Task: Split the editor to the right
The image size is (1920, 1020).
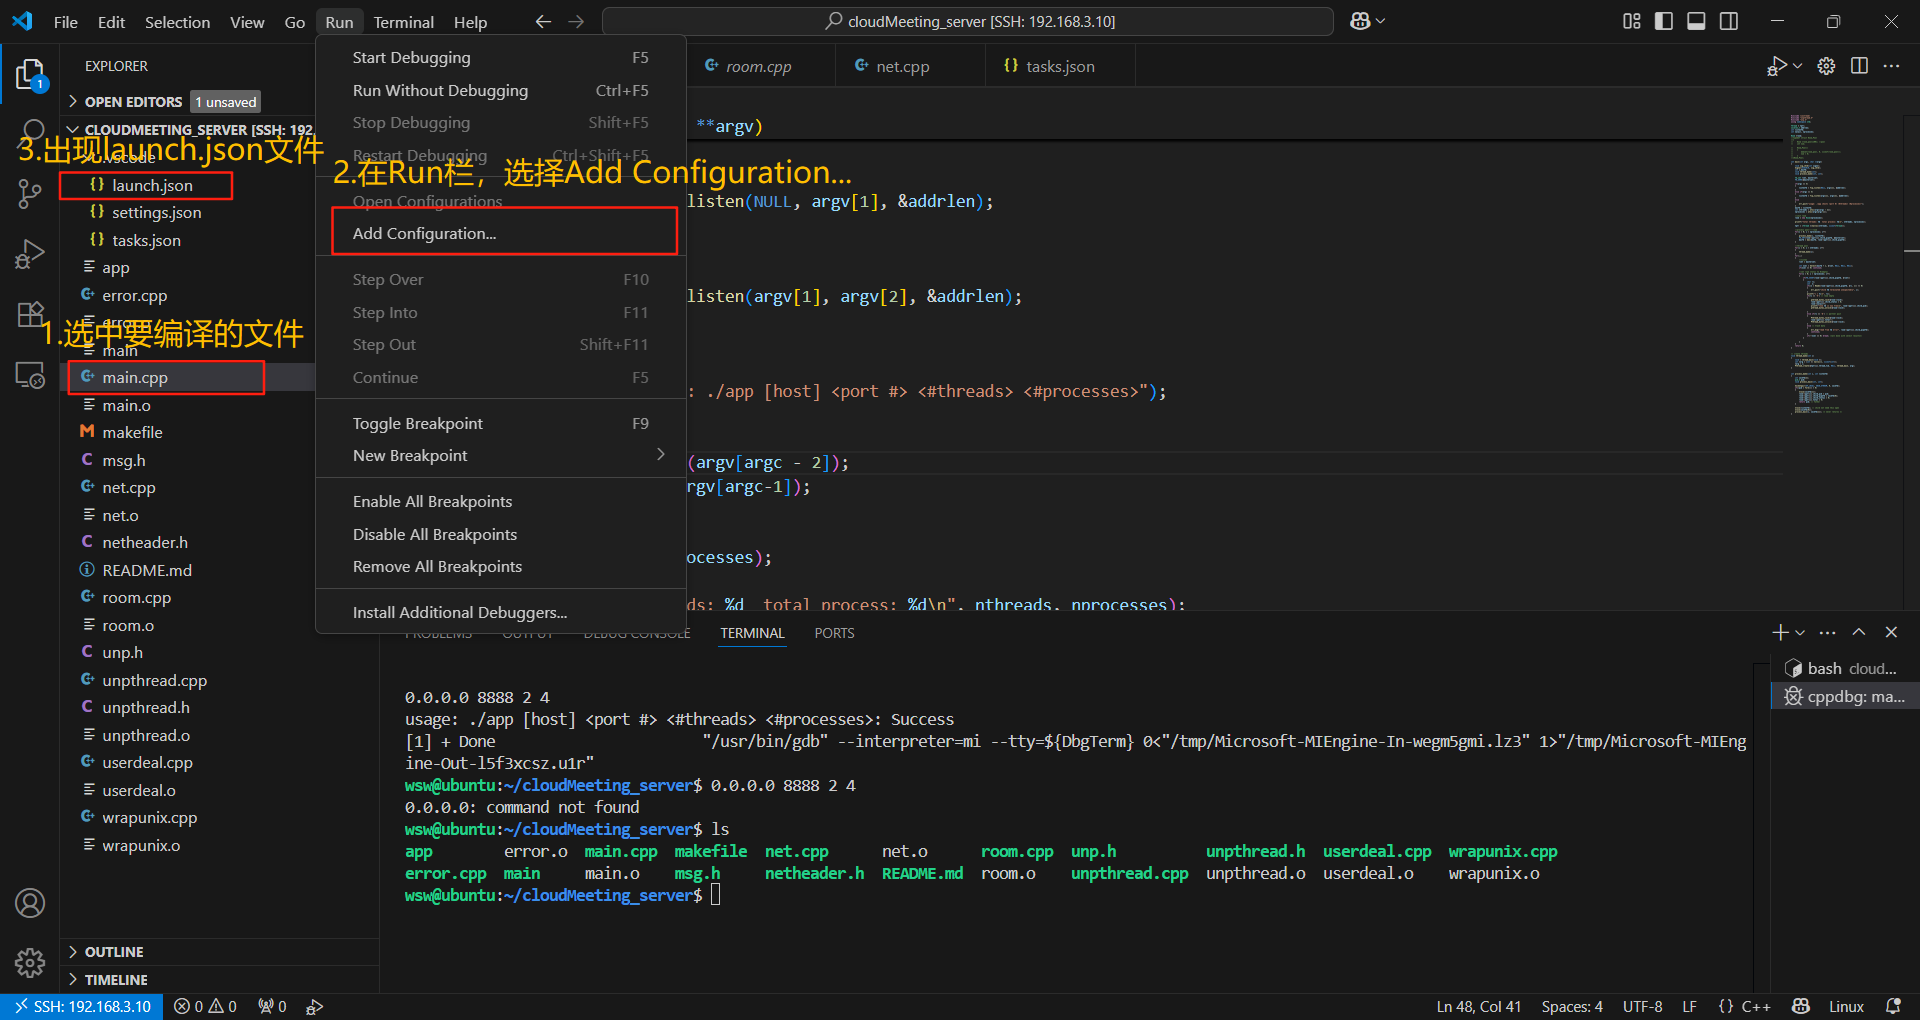Action: click(x=1860, y=65)
